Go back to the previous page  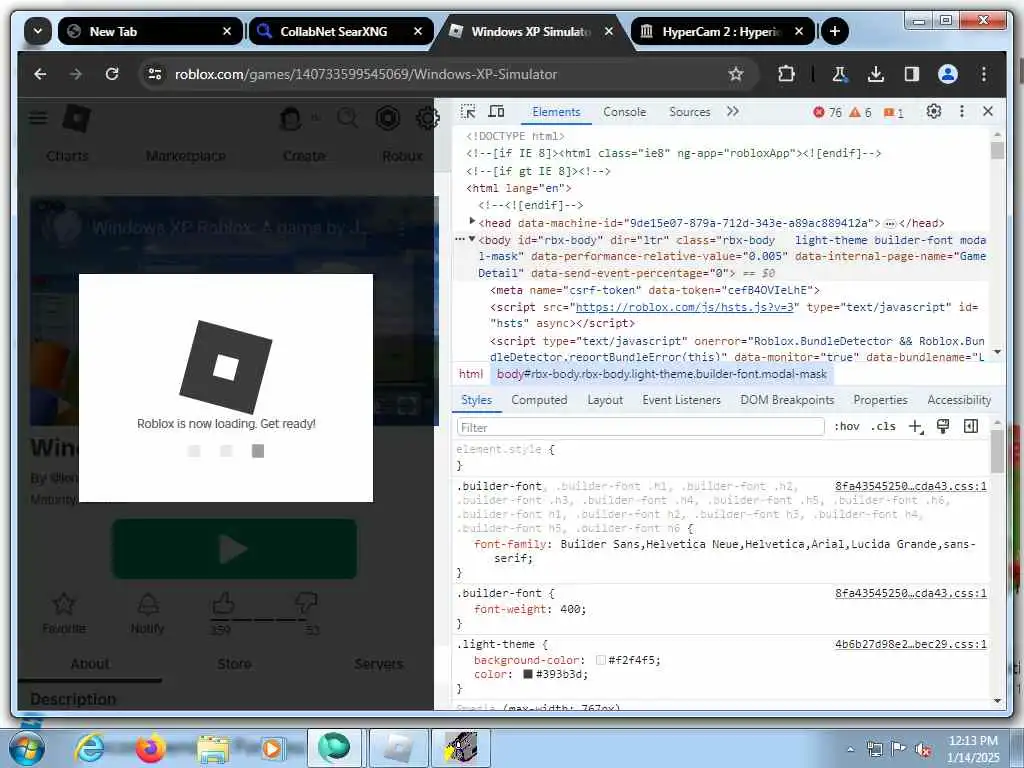coord(40,74)
